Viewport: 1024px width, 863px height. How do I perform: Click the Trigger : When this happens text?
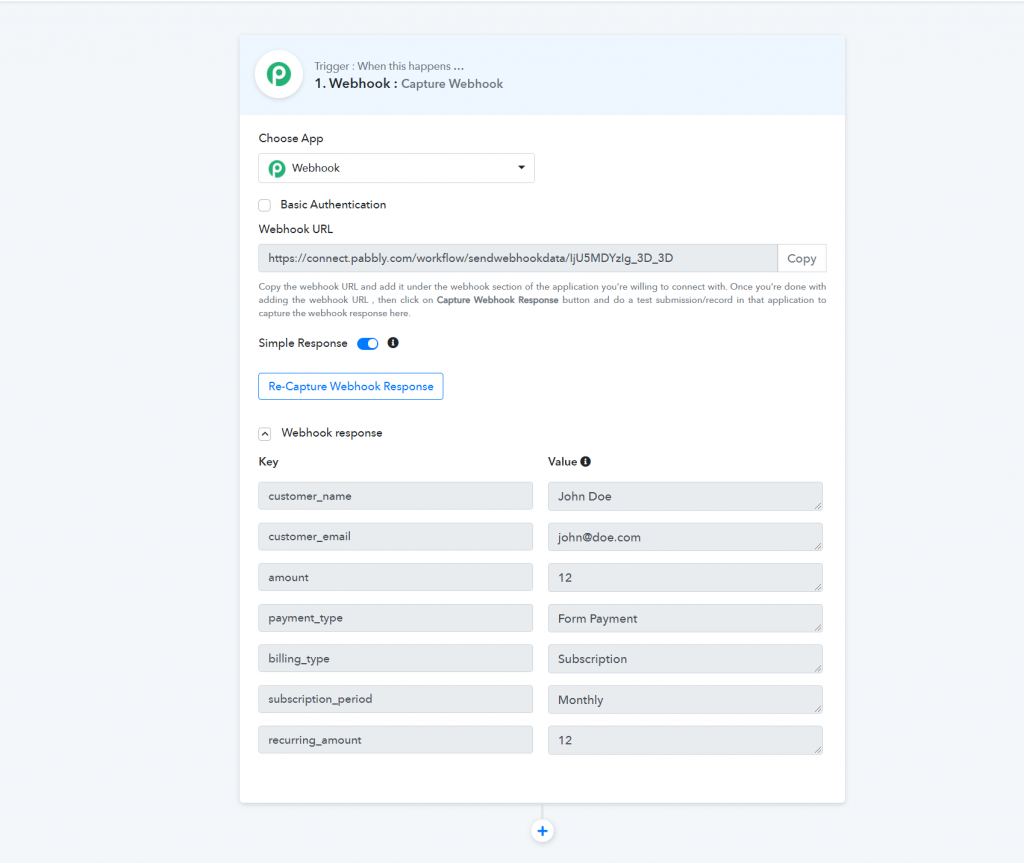[389, 66]
